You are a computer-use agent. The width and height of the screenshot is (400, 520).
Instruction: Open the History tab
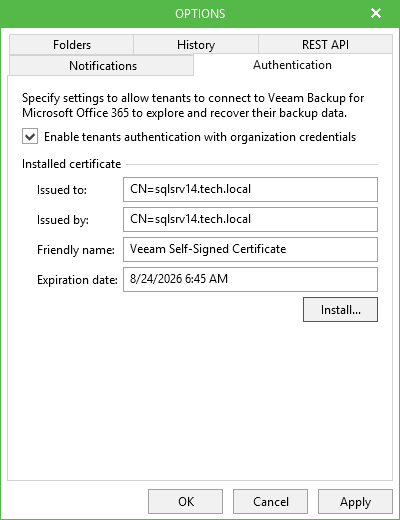tap(196, 45)
